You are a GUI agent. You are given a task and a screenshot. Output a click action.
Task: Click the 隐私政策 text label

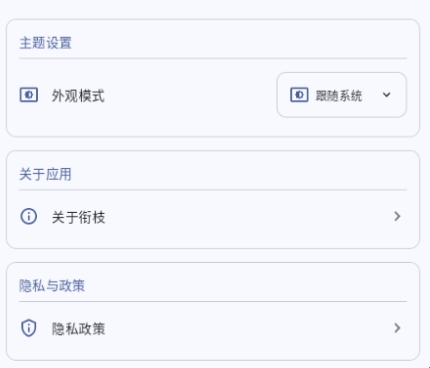click(x=78, y=329)
